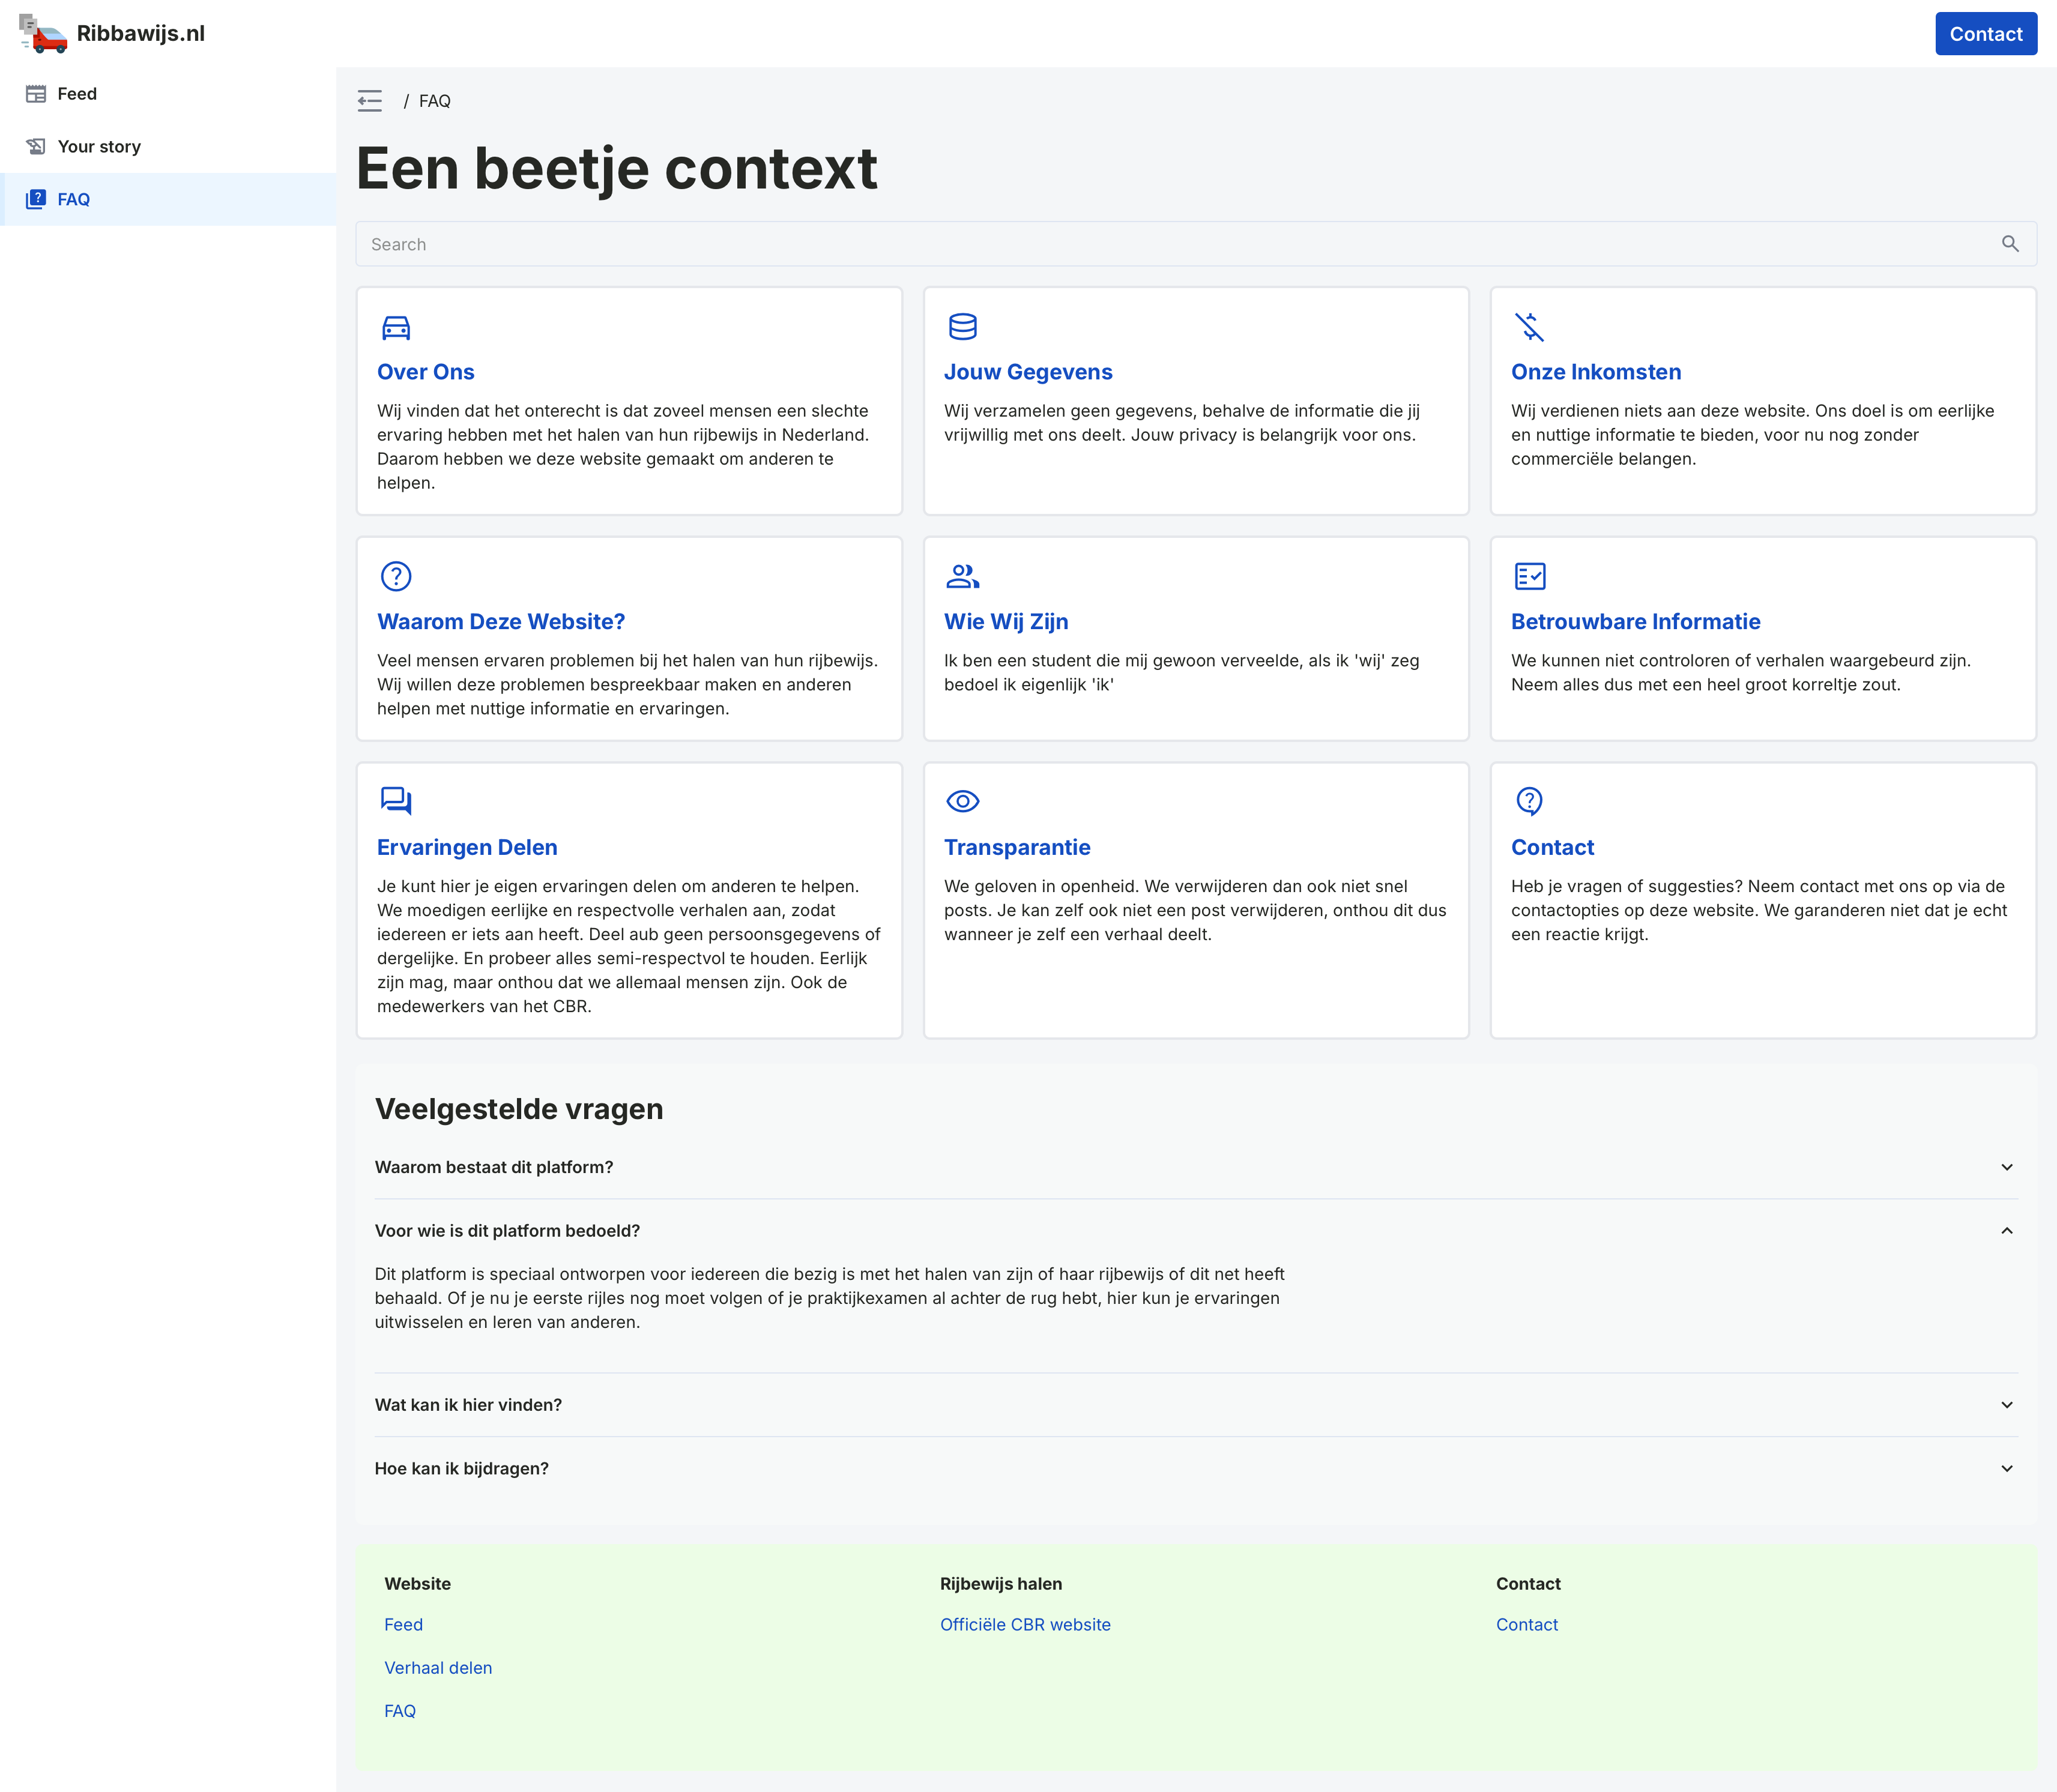The height and width of the screenshot is (1792, 2057).
Task: Click the Verhaal delen footer link
Action: (437, 1667)
